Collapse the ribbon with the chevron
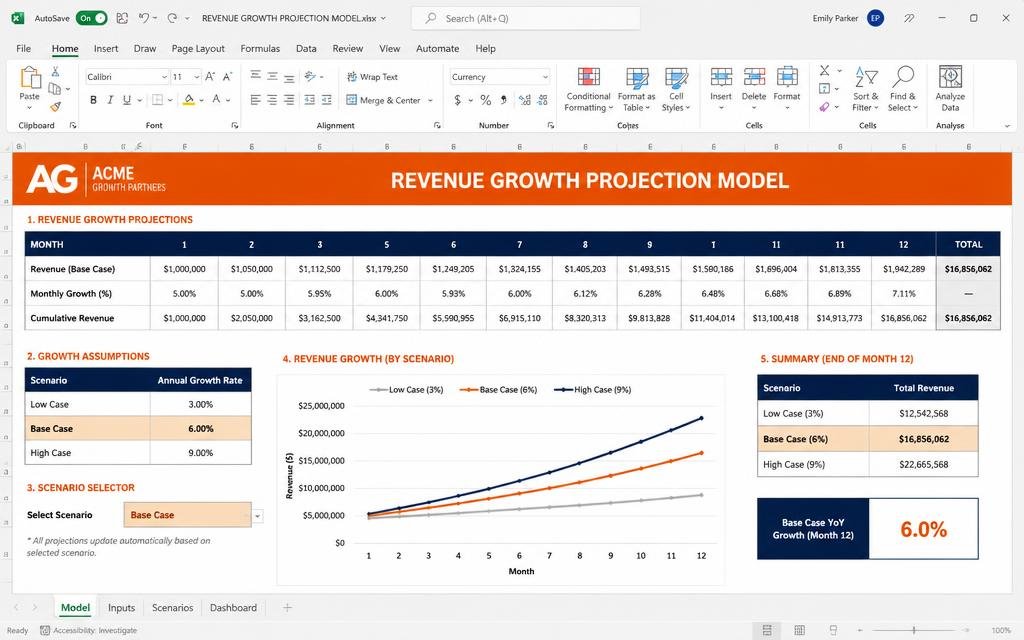 pos(1007,125)
